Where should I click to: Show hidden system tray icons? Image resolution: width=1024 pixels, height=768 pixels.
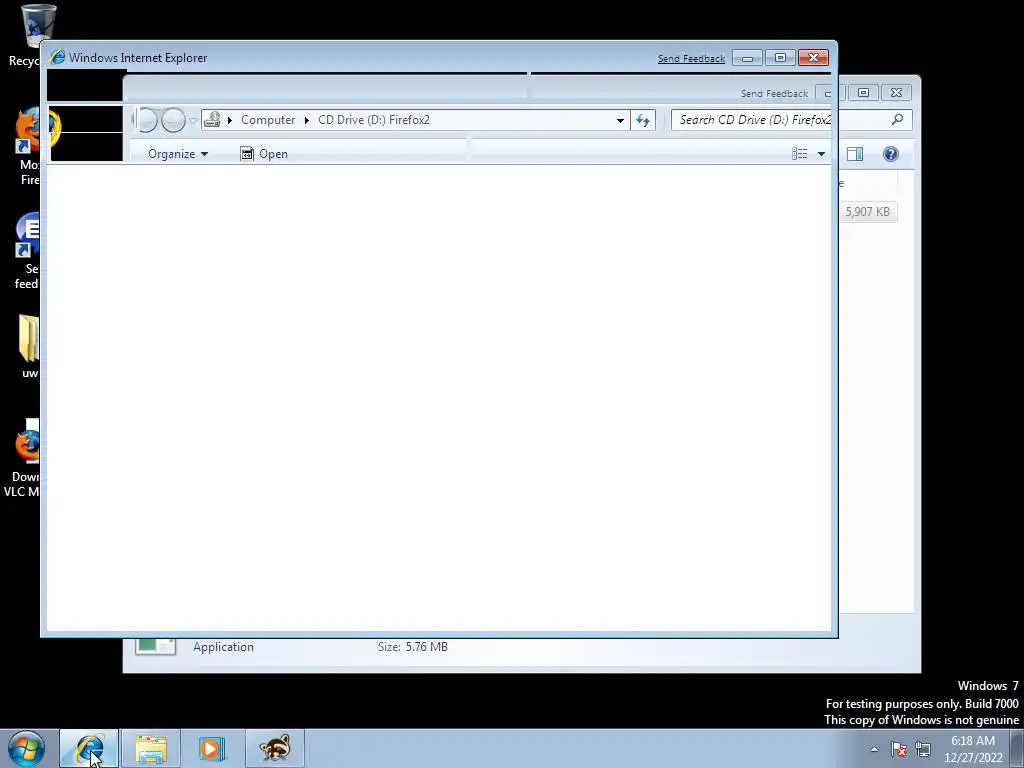[x=874, y=749]
